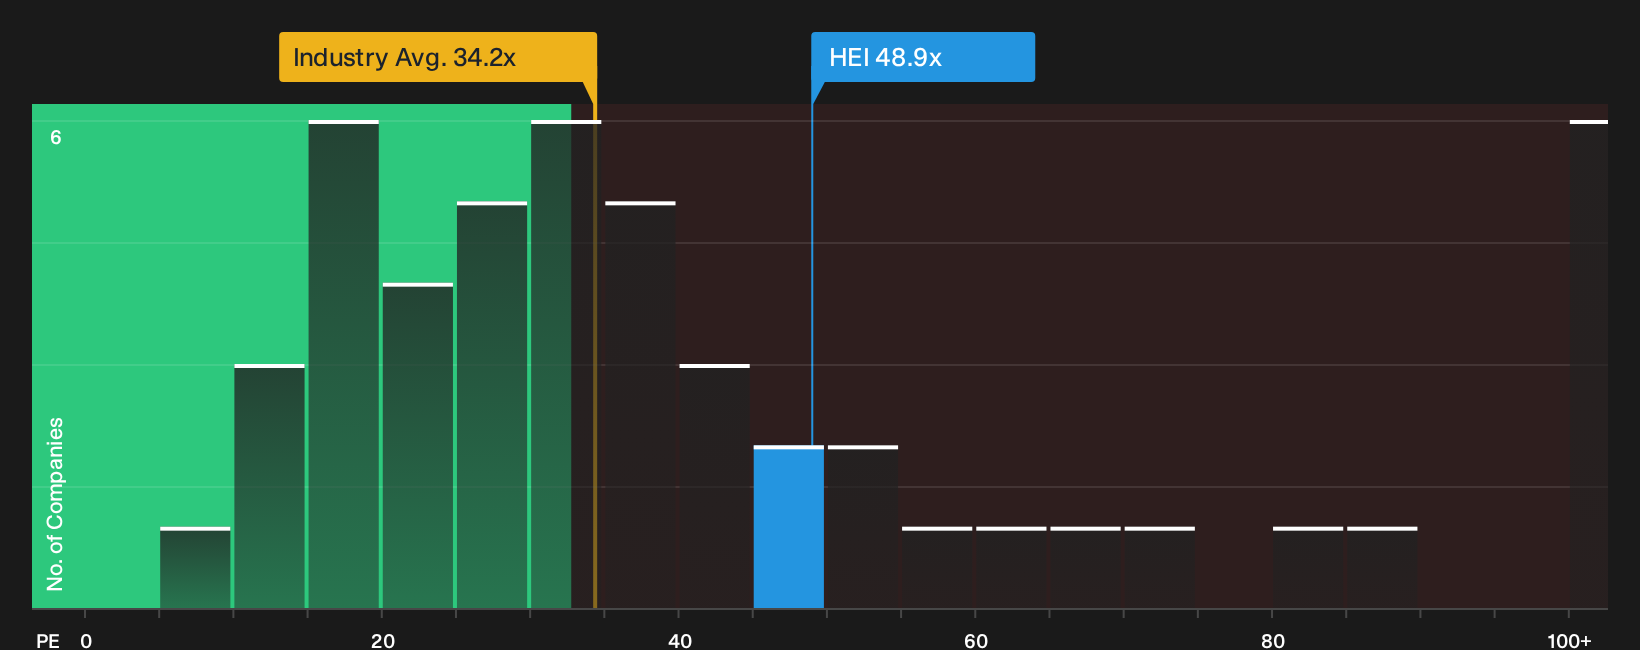
Task: Click the y-axis value 6
Action: (x=56, y=138)
